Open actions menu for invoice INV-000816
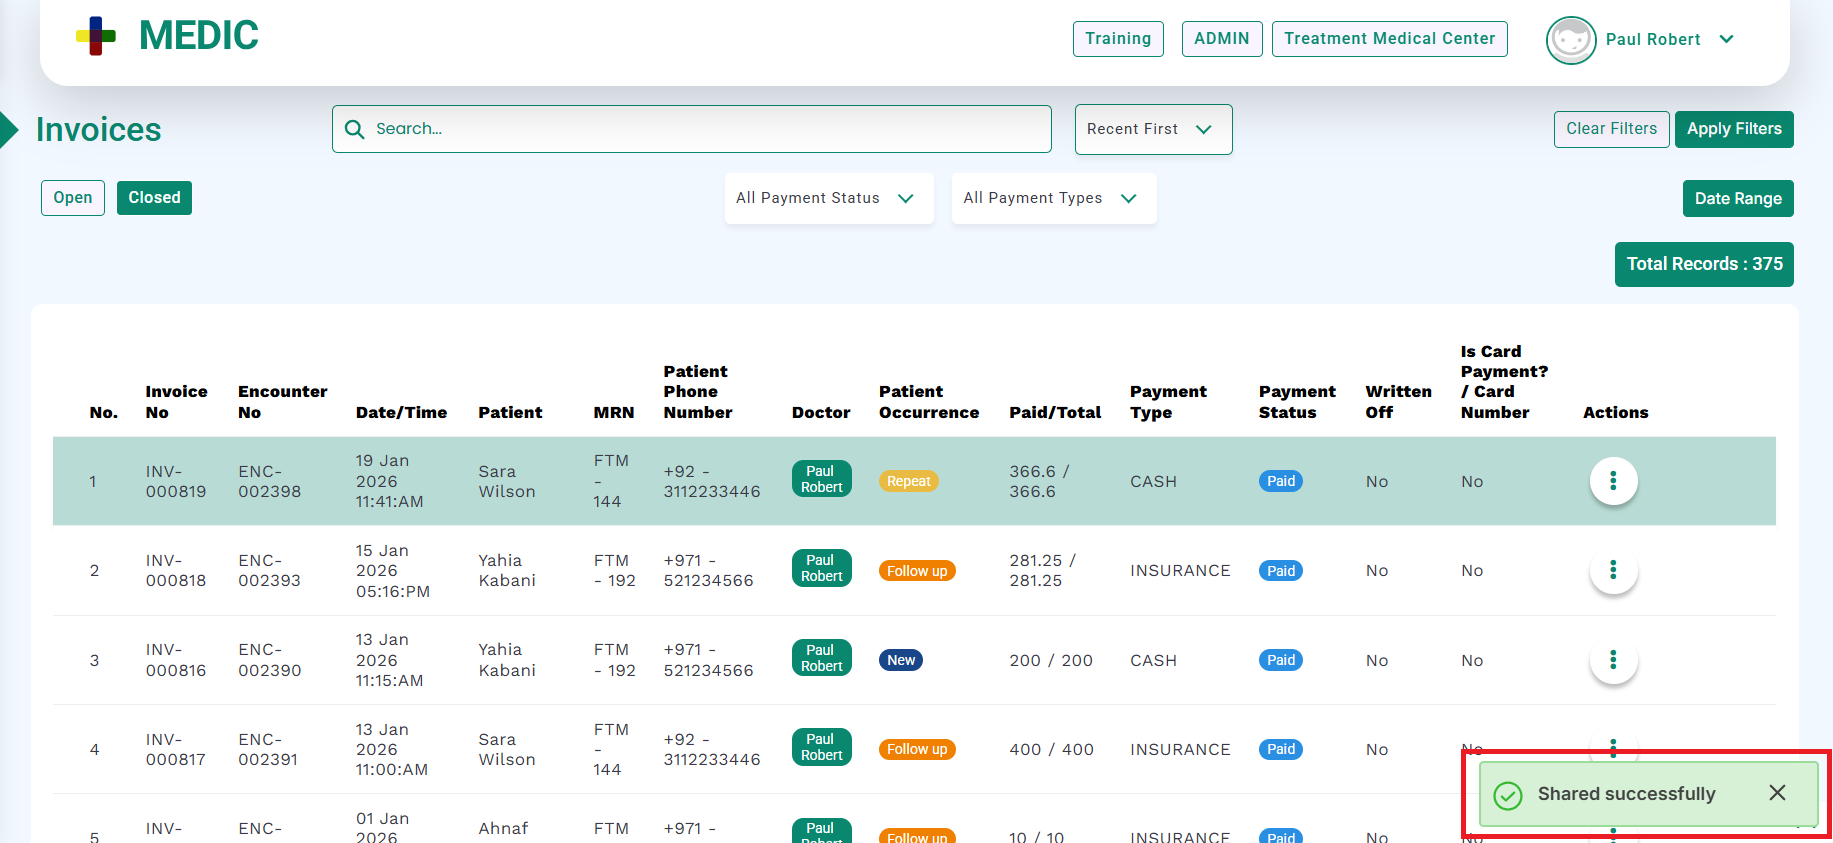 point(1612,660)
